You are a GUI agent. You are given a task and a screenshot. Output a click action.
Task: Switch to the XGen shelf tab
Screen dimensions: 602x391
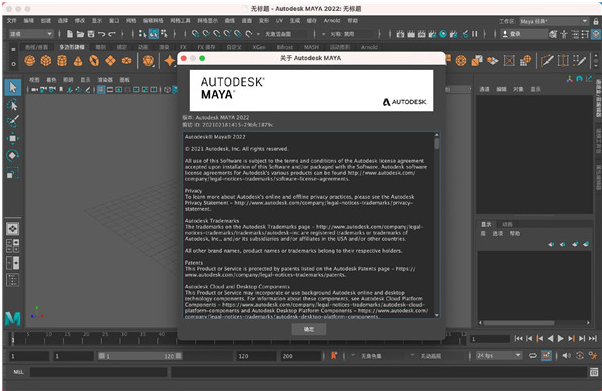(x=259, y=47)
